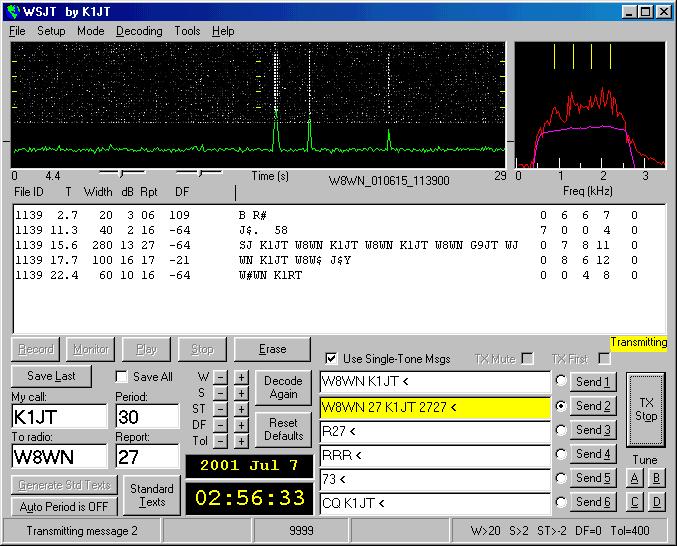Click Tune button B
Screen dimensions: 677x546
[x=656, y=478]
